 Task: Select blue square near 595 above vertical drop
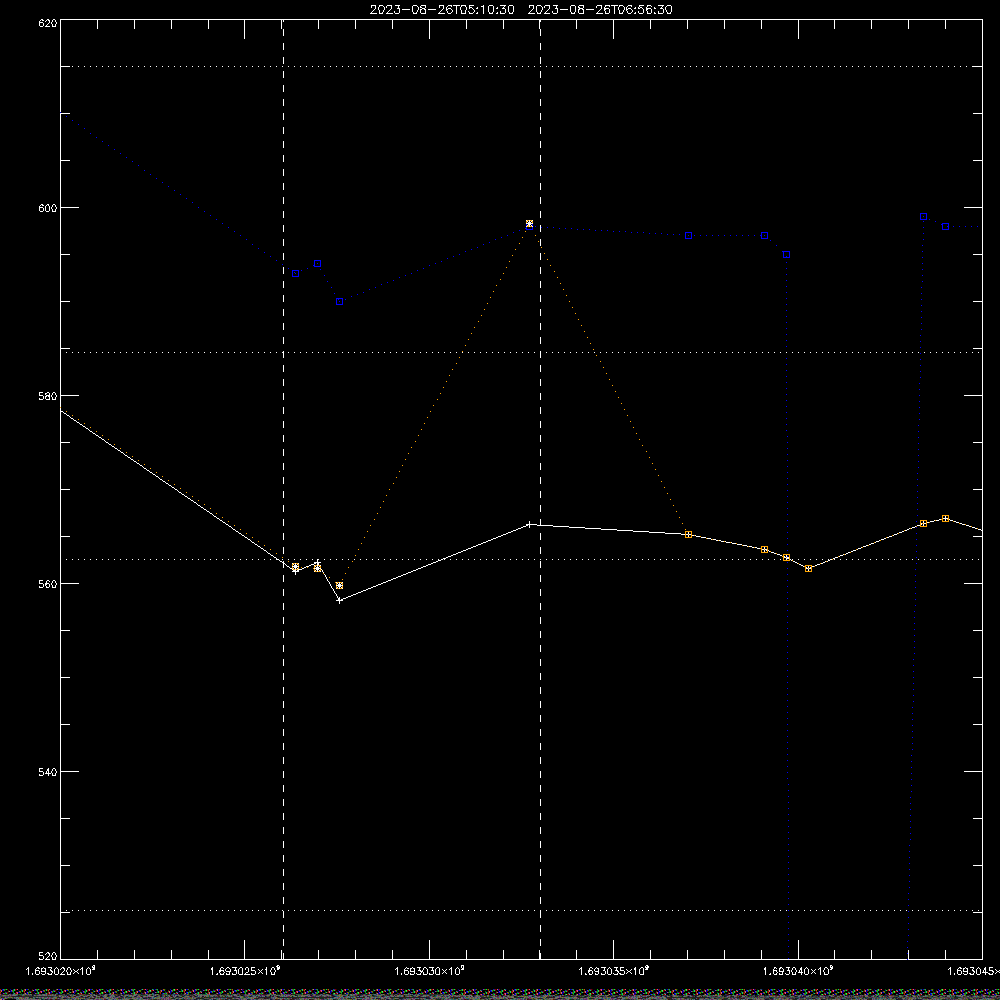click(x=786, y=254)
